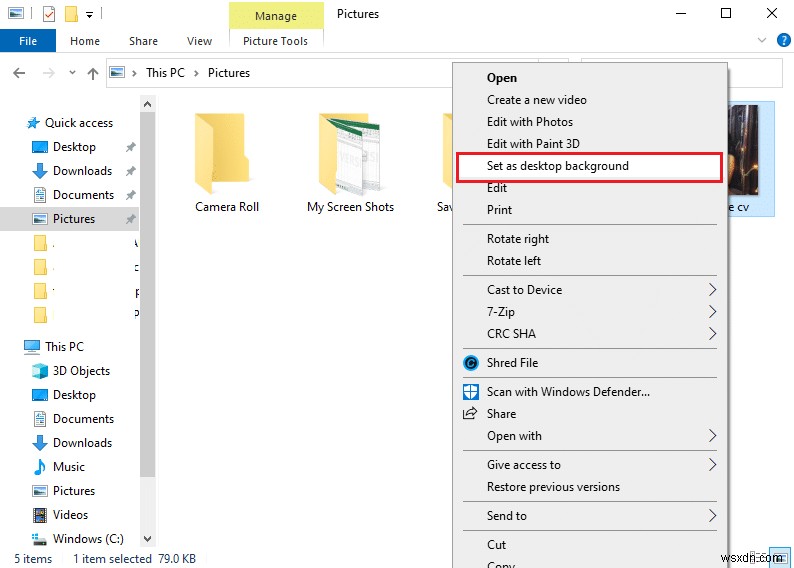This screenshot has width=794, height=568.
Task: Select Windows (C:) drive in sidebar
Action: [x=87, y=539]
